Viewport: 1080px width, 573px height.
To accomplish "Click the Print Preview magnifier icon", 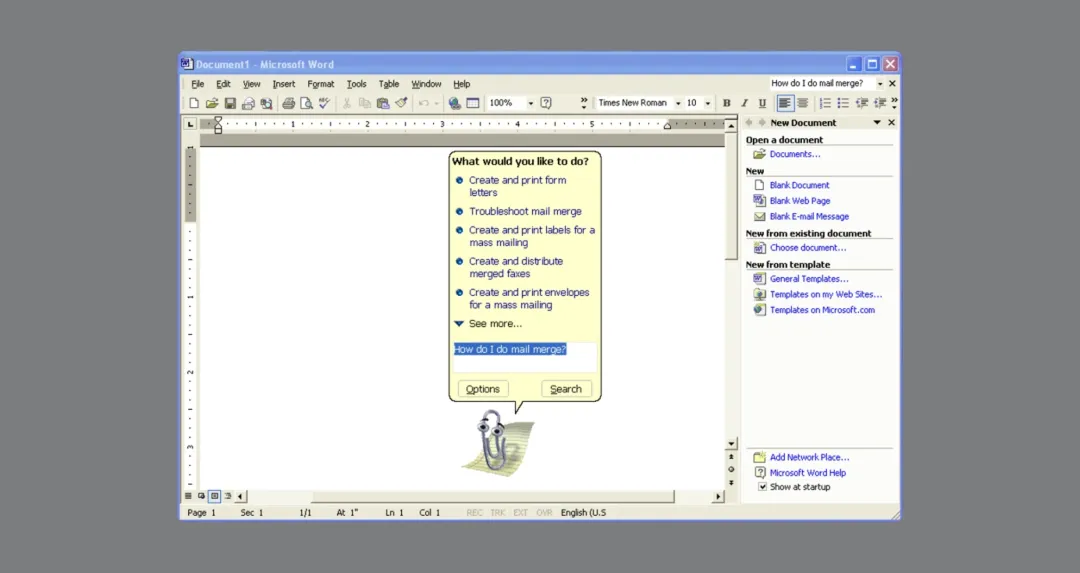I will (x=307, y=103).
